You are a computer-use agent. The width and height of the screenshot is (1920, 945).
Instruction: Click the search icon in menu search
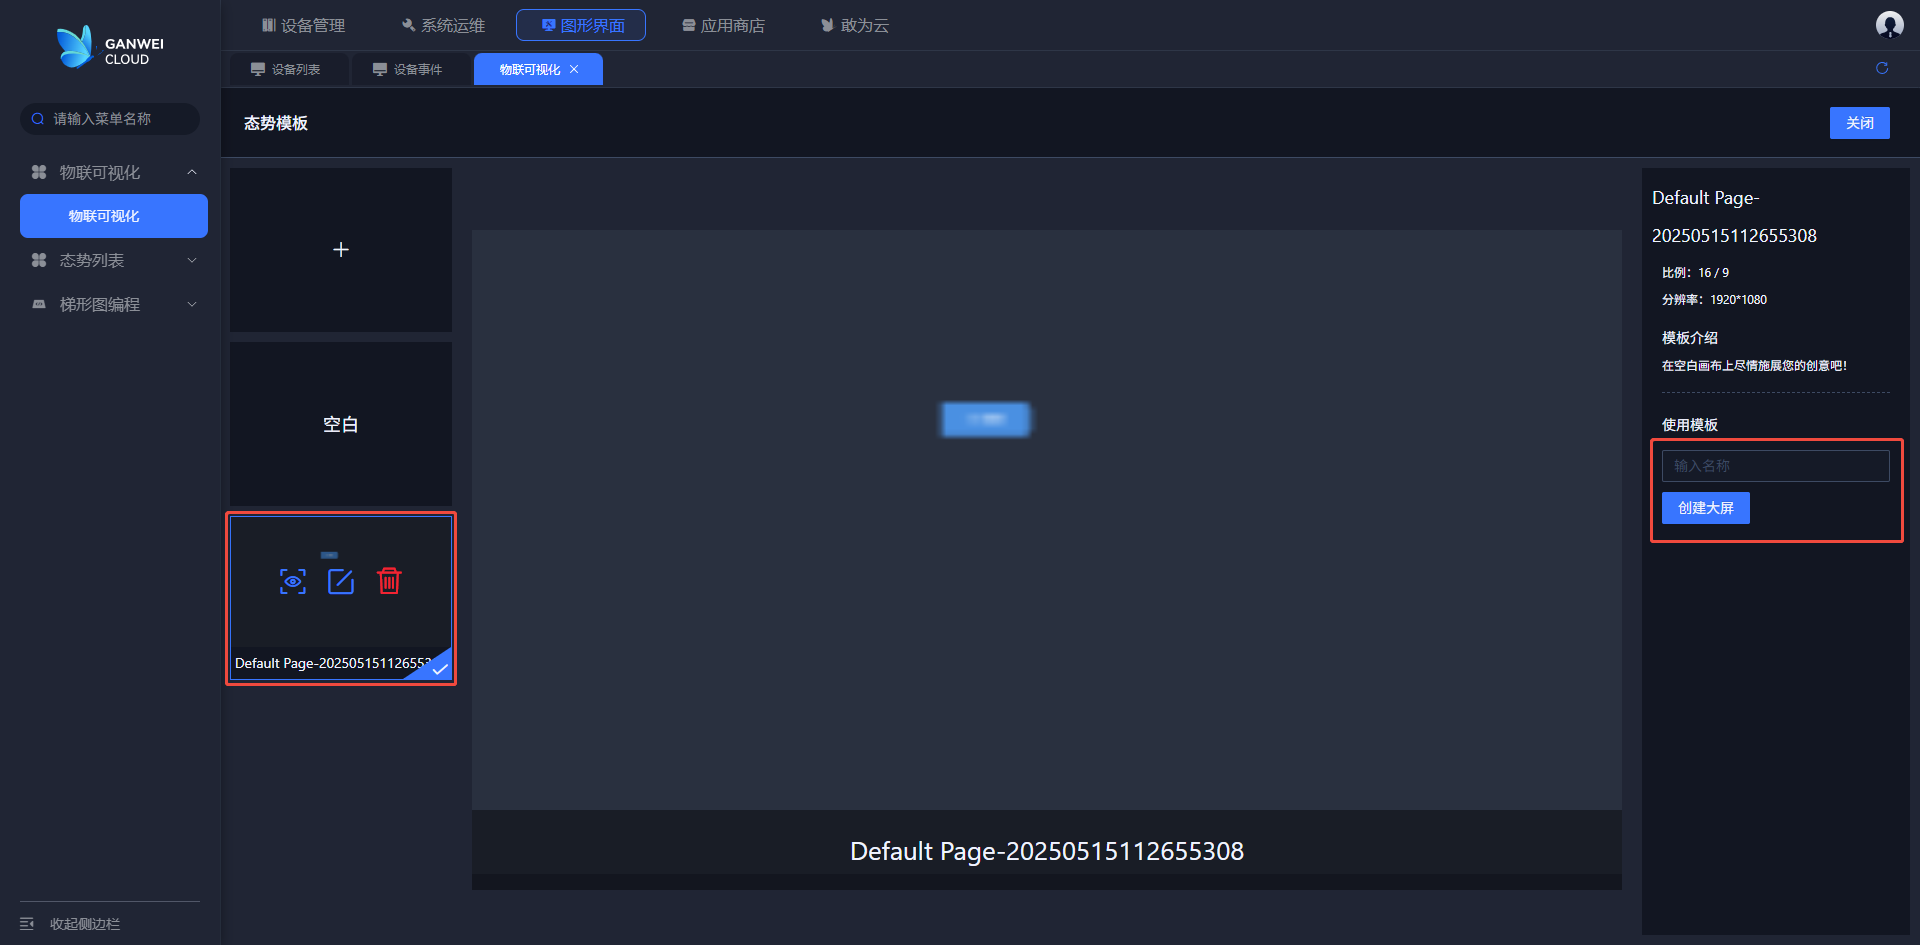38,119
